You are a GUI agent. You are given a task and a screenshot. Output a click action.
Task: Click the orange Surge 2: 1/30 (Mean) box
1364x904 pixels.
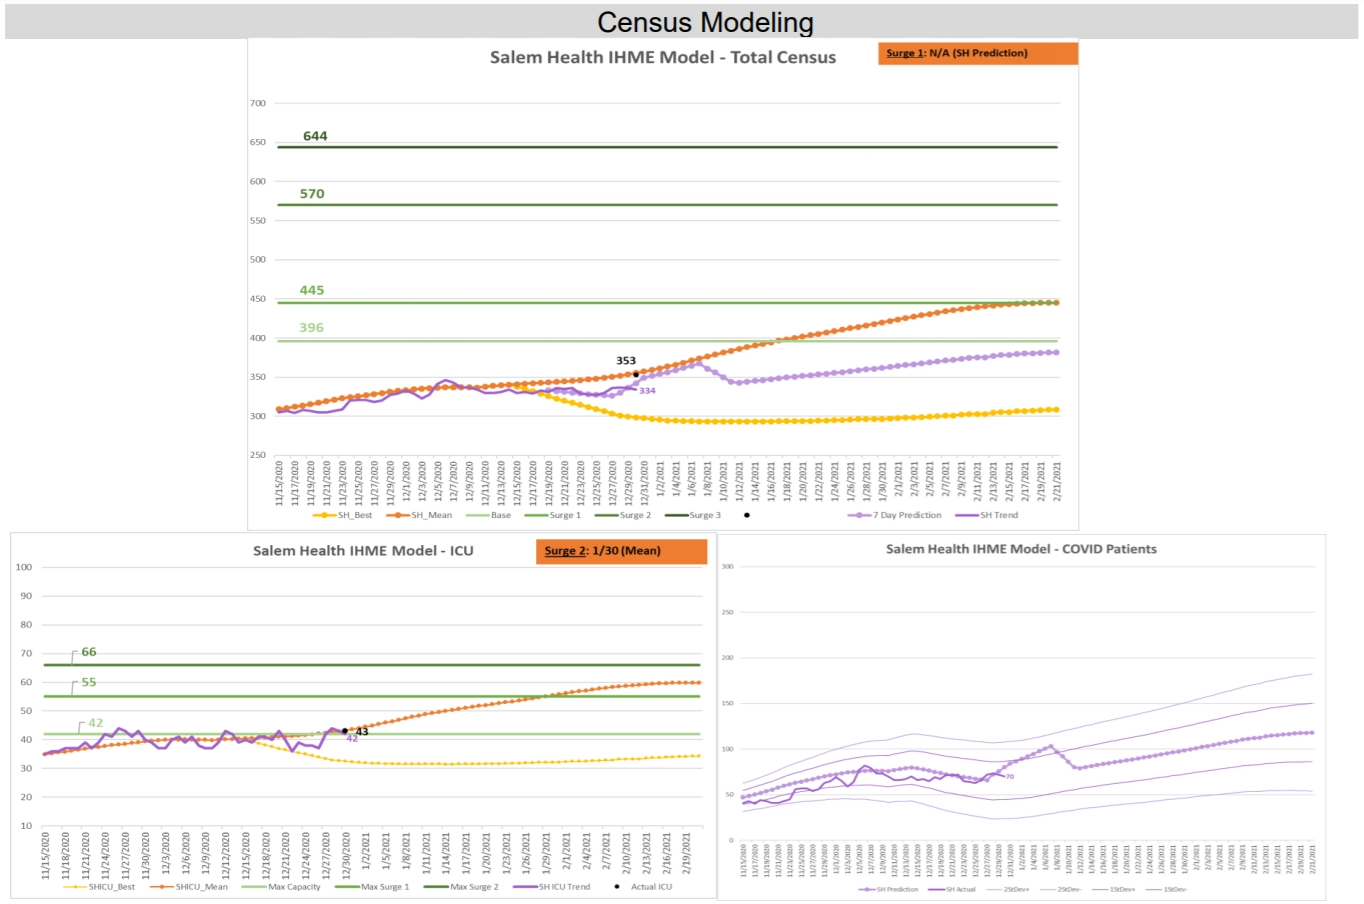pyautogui.click(x=621, y=551)
